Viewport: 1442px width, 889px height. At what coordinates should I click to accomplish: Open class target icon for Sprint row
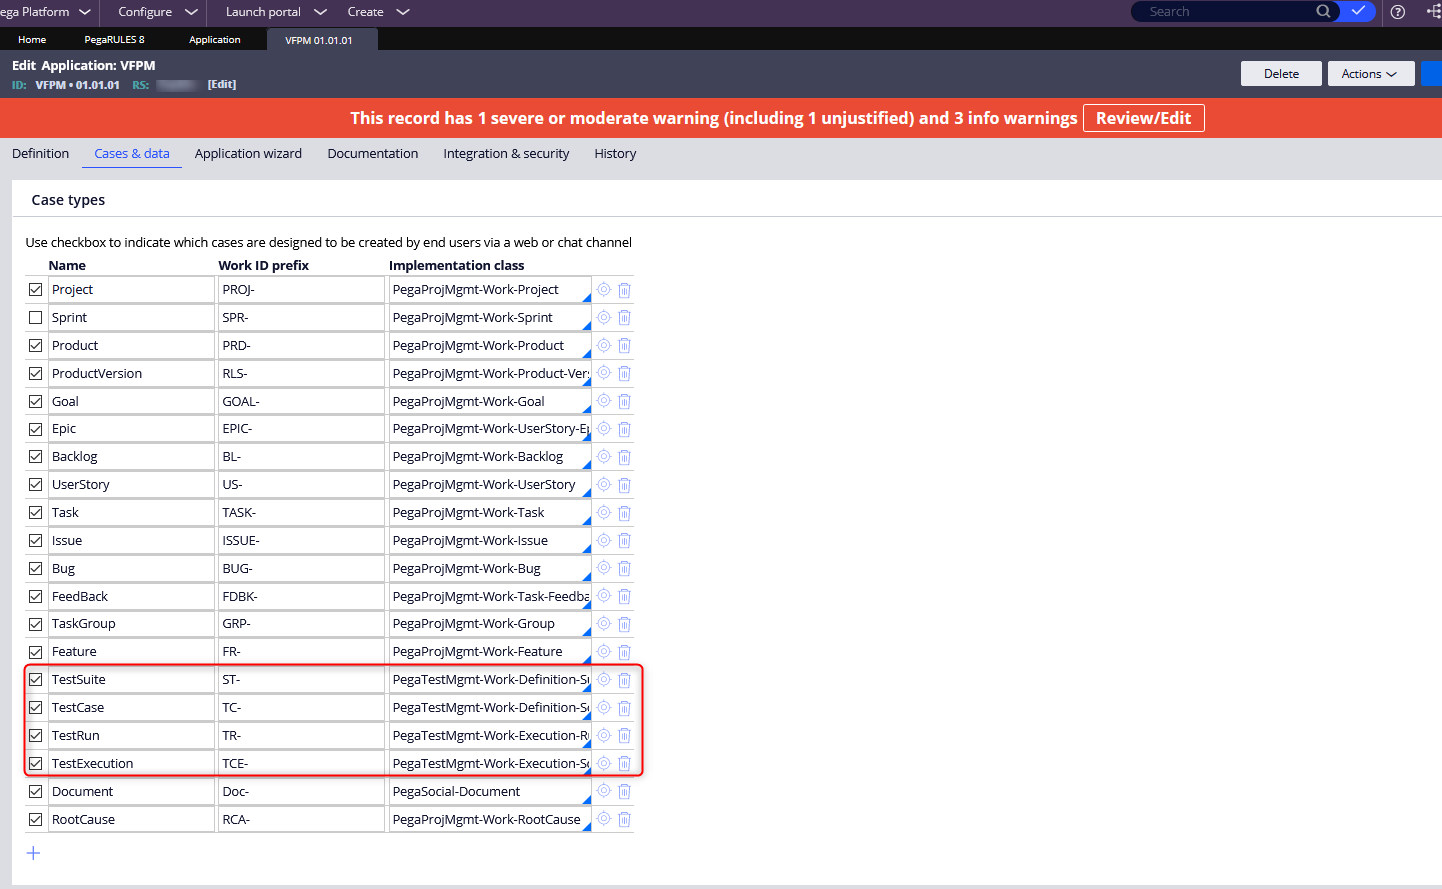pos(604,318)
